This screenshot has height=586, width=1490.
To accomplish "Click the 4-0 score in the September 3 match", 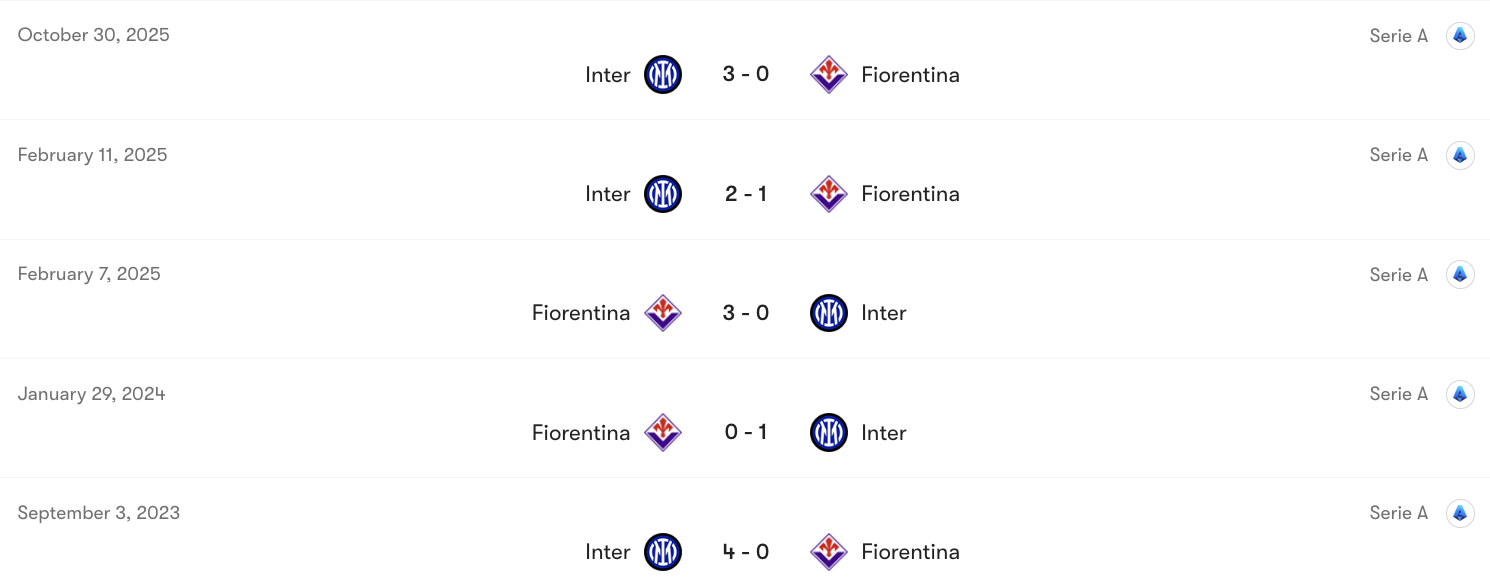I will (x=745, y=551).
